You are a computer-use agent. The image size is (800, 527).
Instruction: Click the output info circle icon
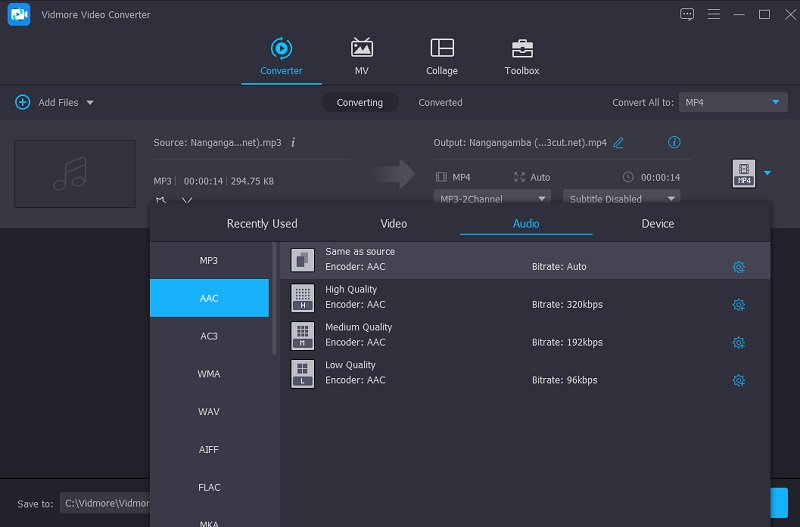point(674,143)
